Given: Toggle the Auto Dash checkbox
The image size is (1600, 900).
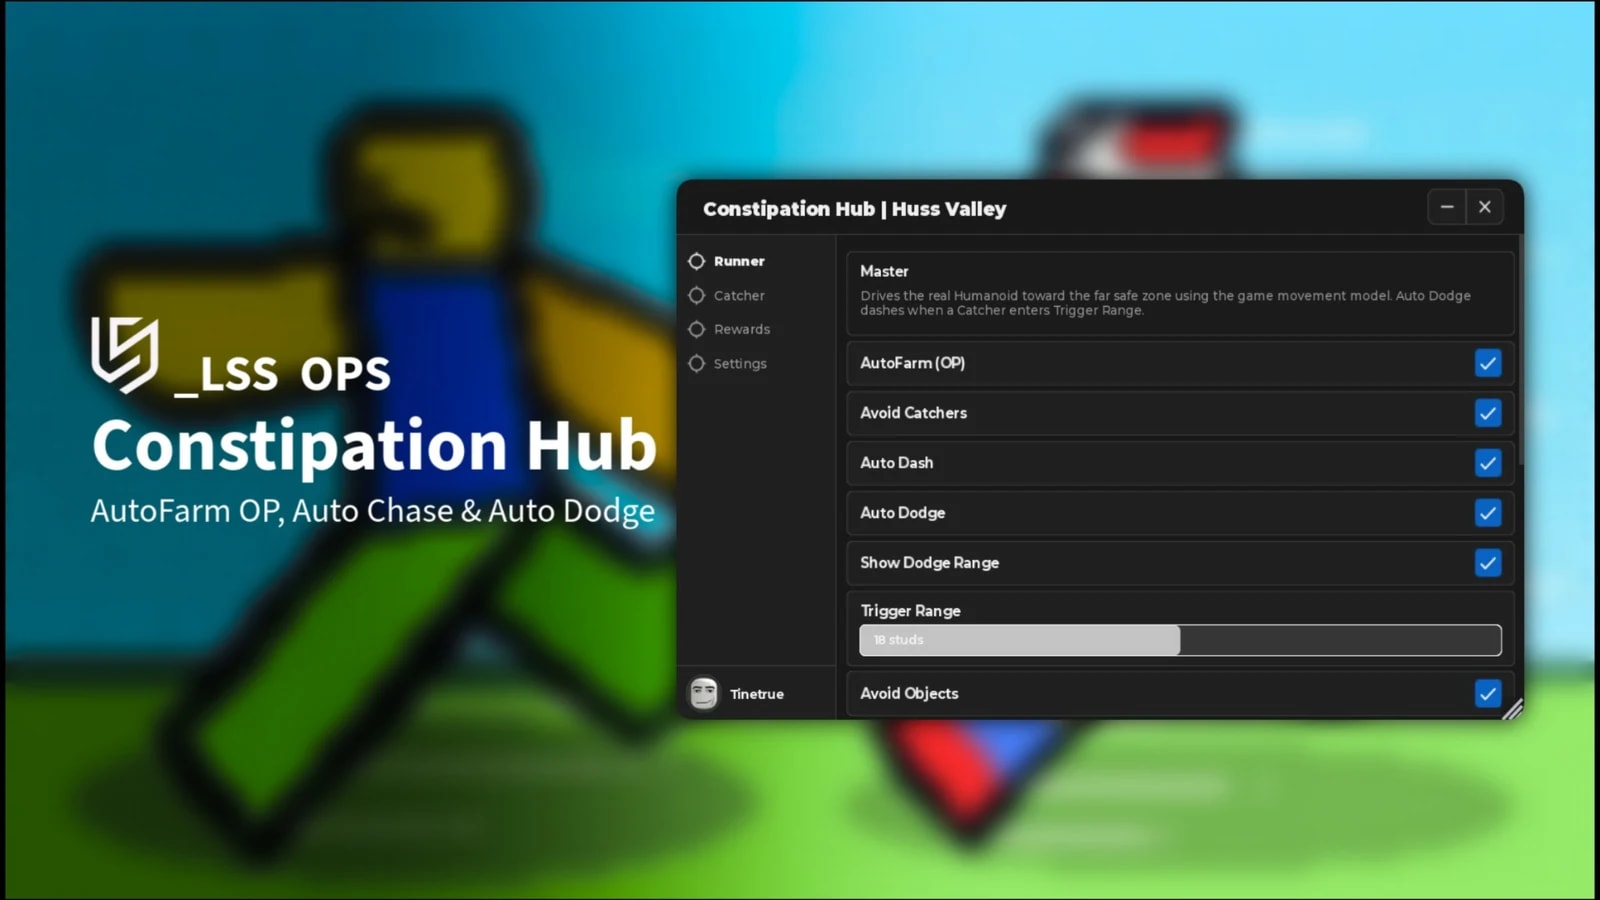Looking at the screenshot, I should tap(1488, 463).
